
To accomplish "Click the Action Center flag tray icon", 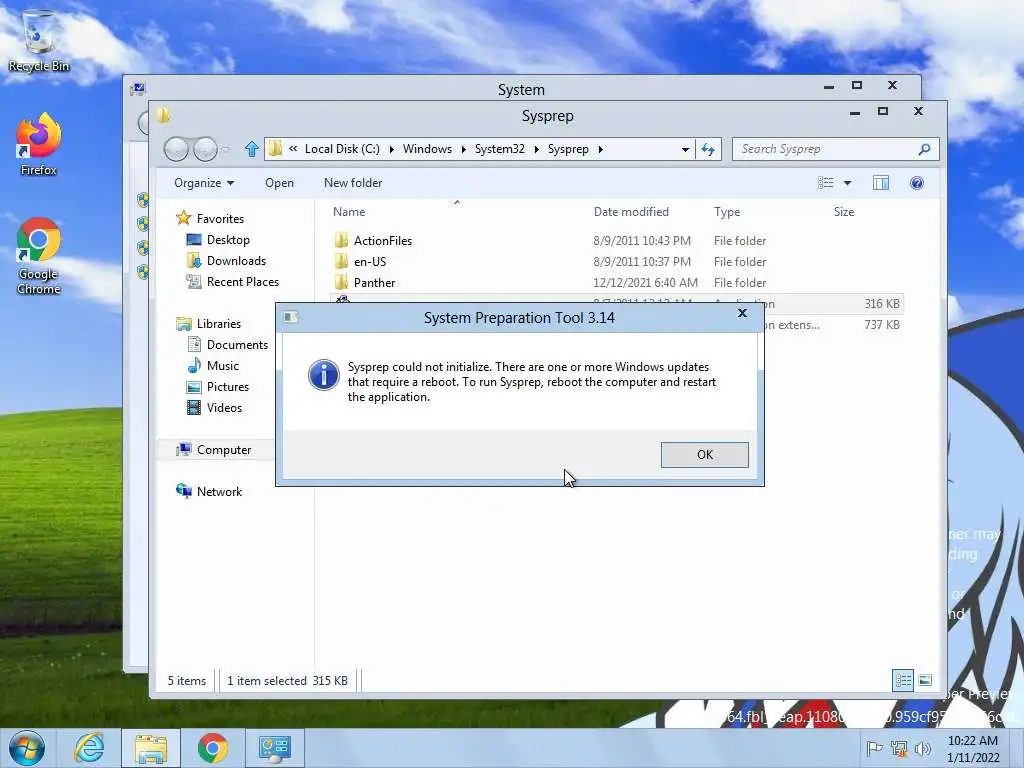I will pos(874,748).
